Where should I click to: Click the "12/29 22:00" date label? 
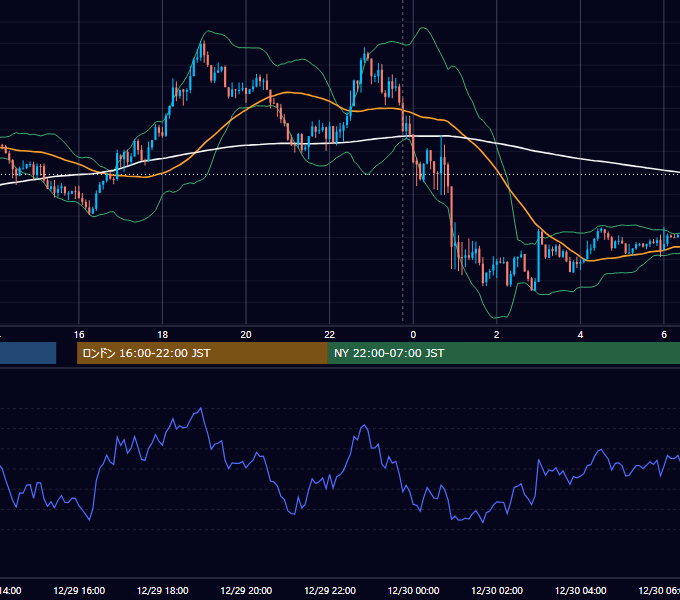(x=330, y=590)
